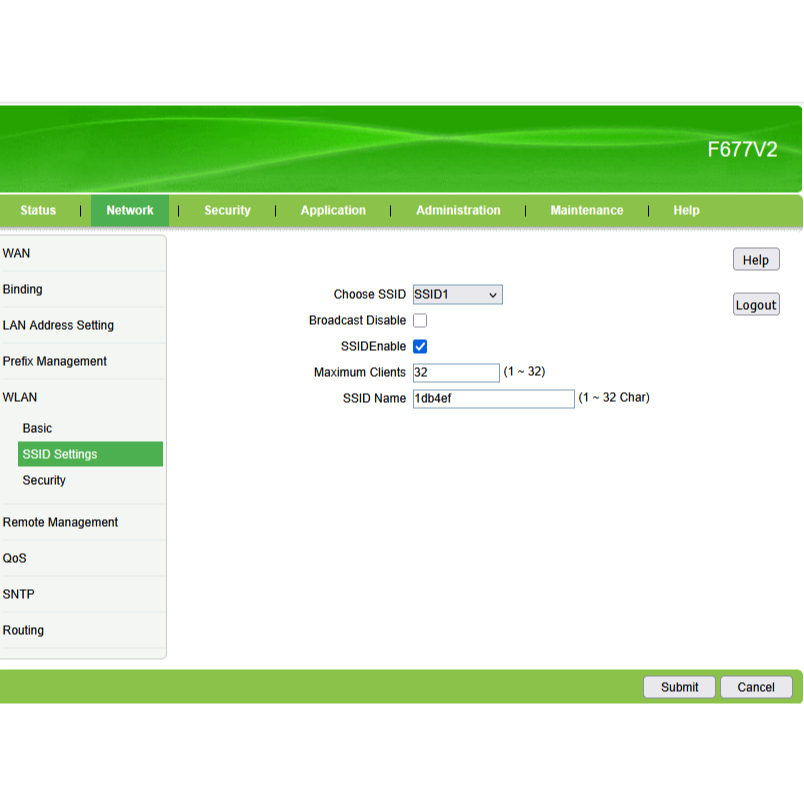Click the Logout button
This screenshot has height=804, width=804.
coord(755,305)
